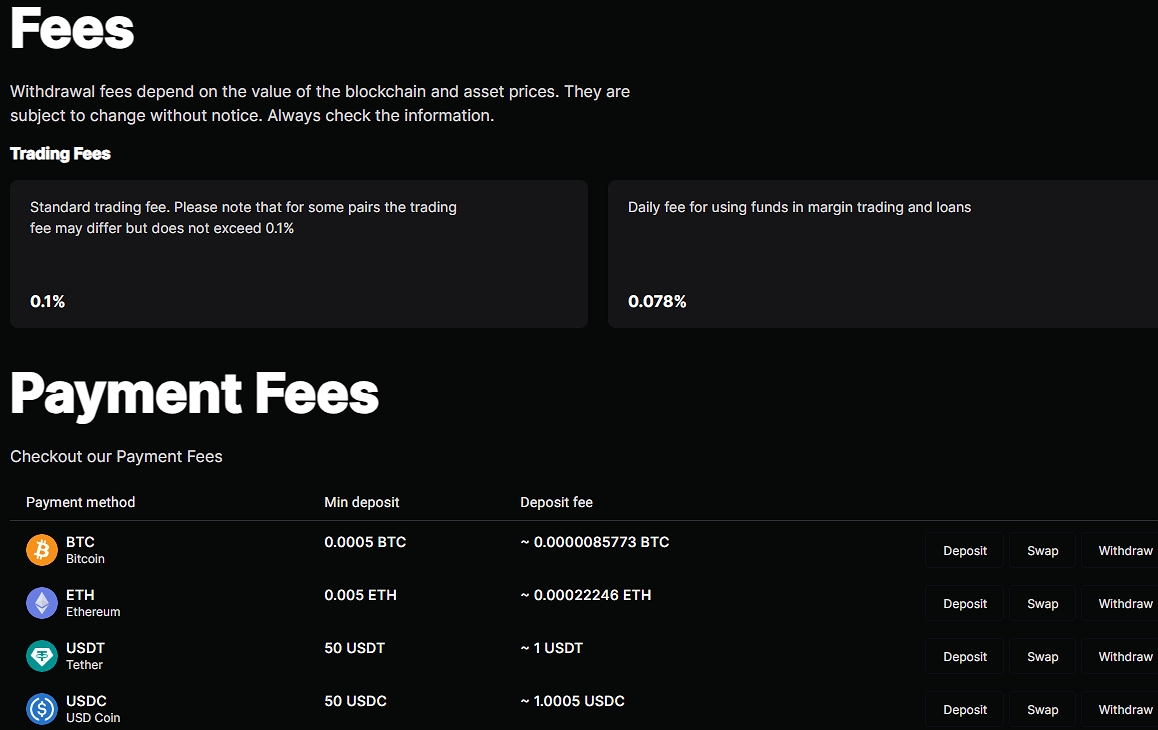Hit Deposit for USDT Tether

964,657
